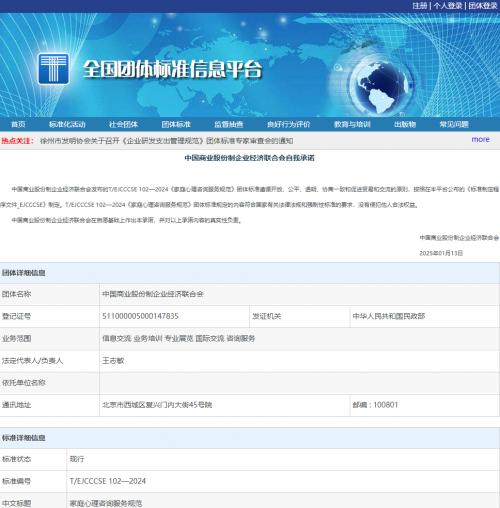Open the 团体登录 group login link
The height and width of the screenshot is (508, 500).
pyautogui.click(x=483, y=6)
